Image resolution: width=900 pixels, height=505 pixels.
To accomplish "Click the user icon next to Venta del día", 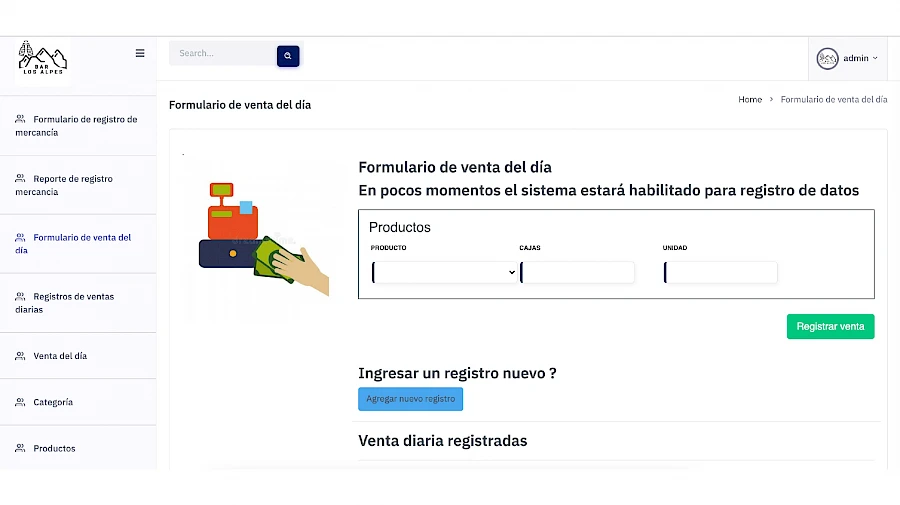I will click(20, 356).
